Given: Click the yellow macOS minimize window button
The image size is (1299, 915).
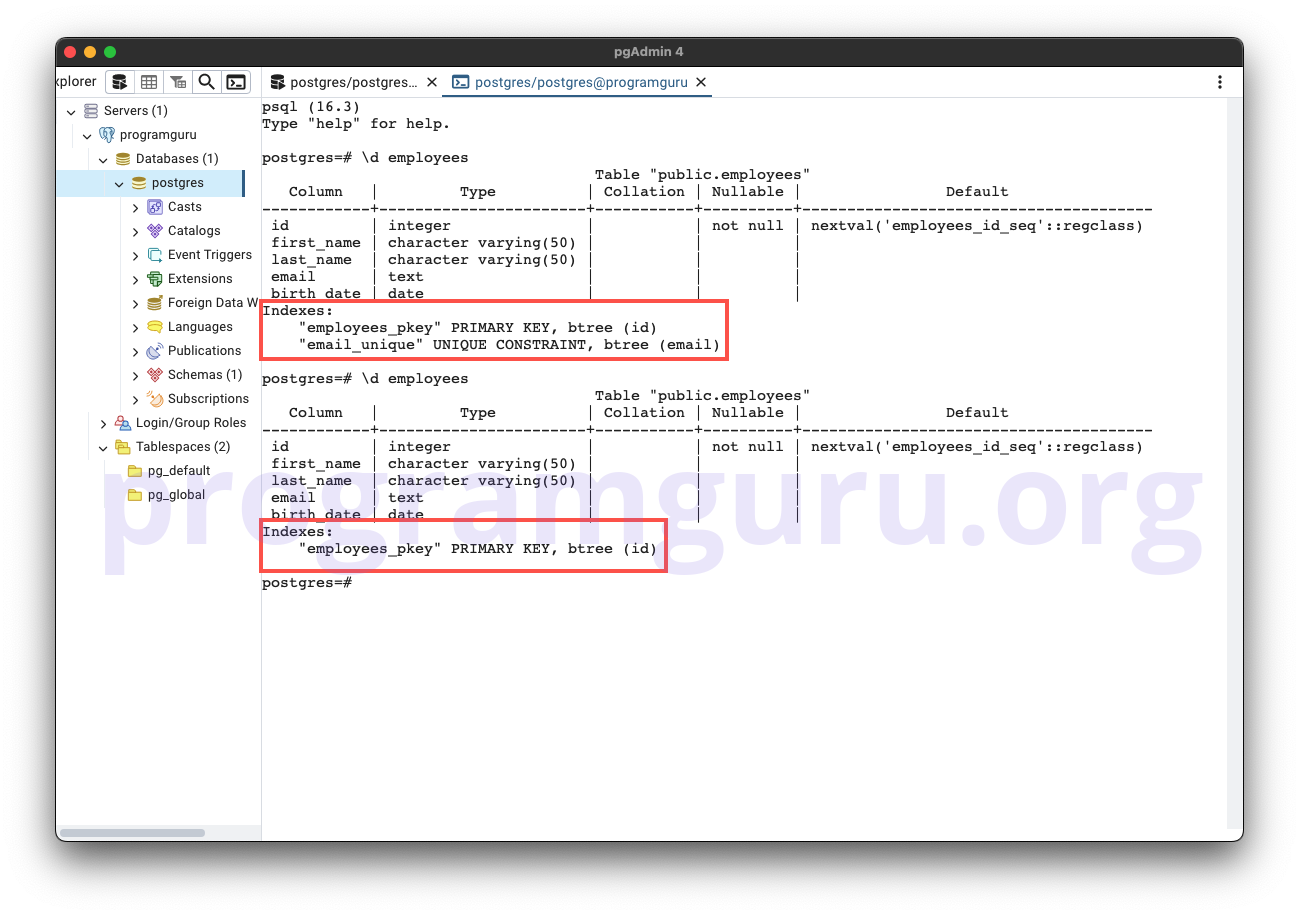Looking at the screenshot, I should 90,52.
